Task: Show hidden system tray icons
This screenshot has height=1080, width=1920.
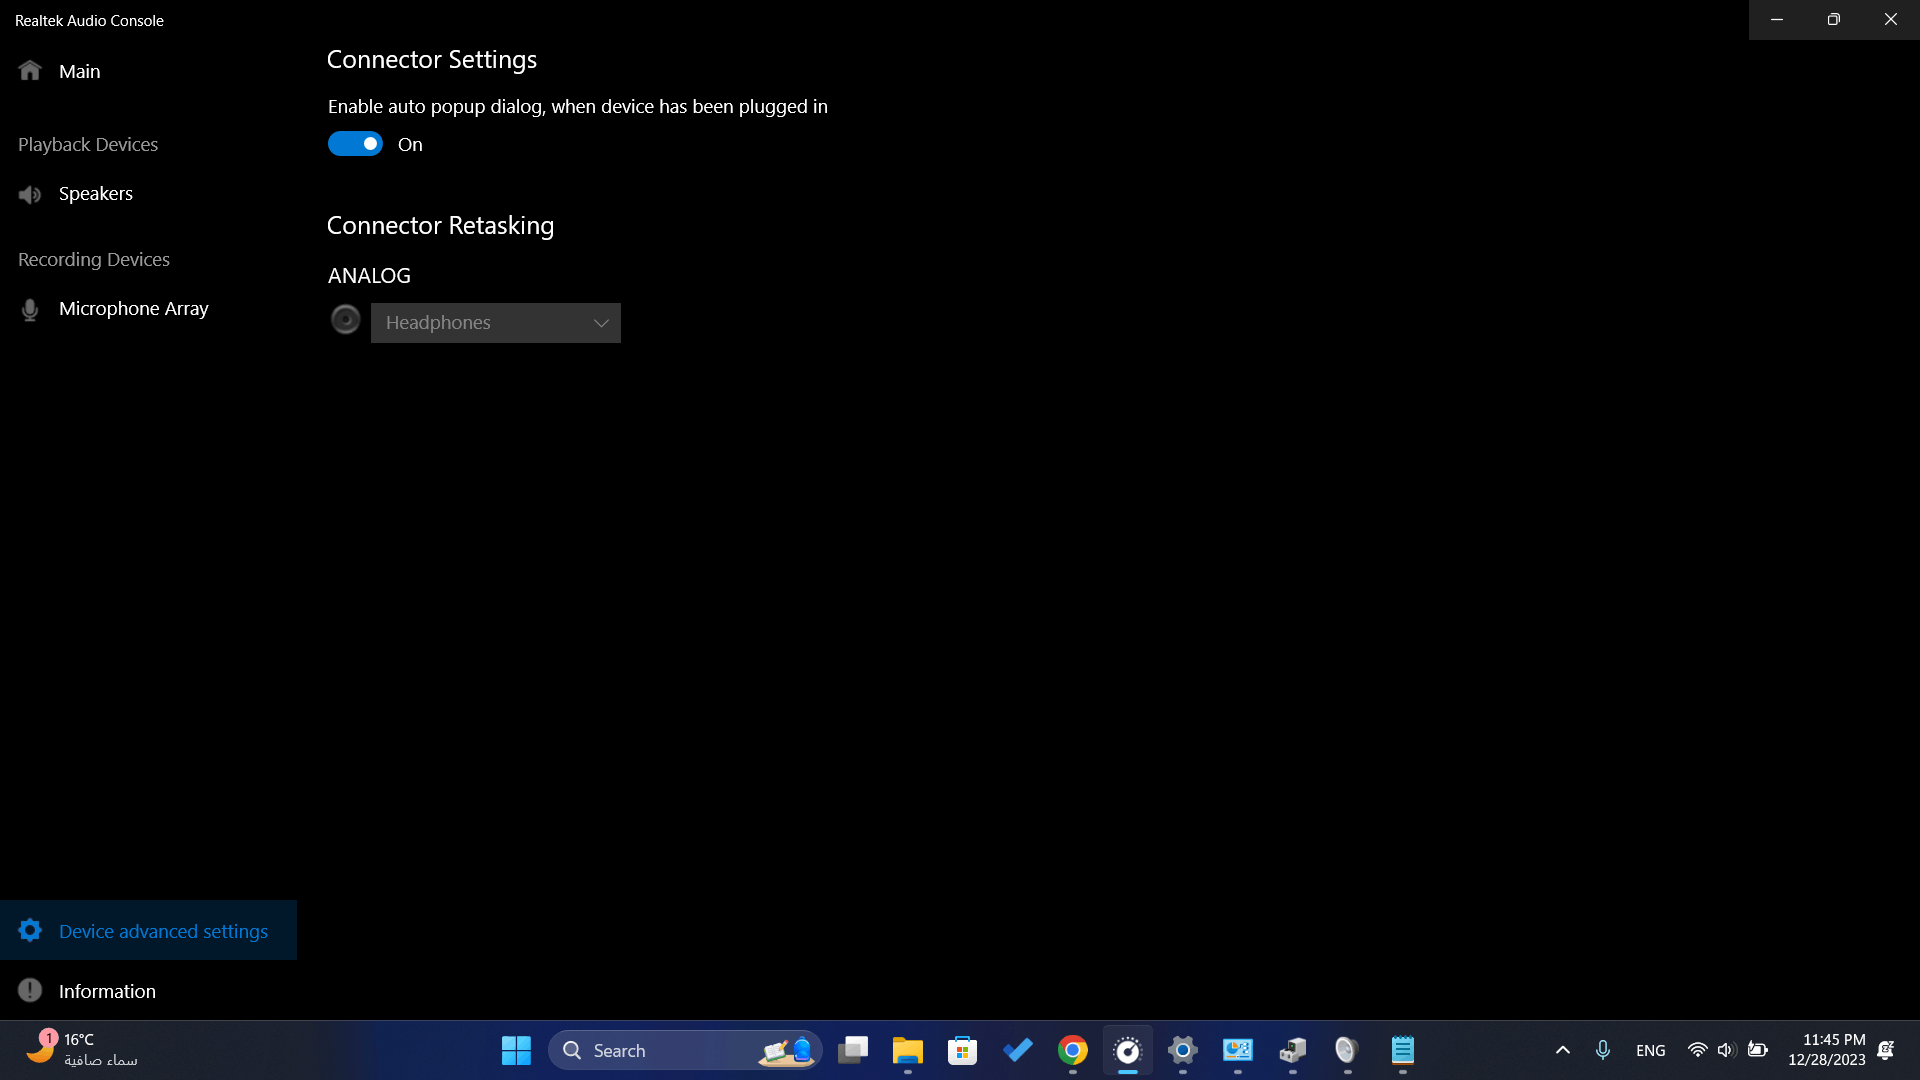Action: [1563, 1051]
